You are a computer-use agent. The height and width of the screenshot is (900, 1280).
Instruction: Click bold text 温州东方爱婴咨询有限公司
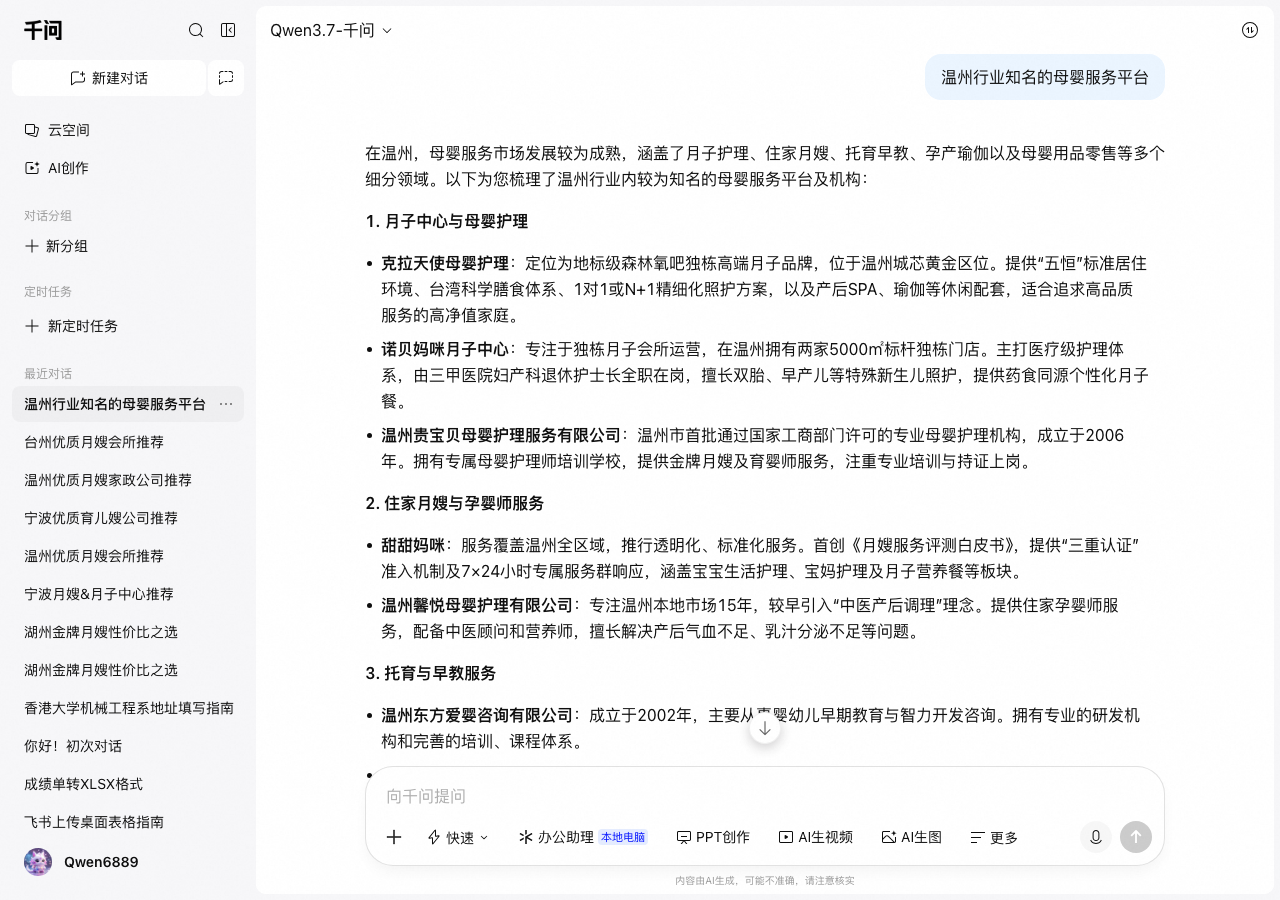[477, 715]
